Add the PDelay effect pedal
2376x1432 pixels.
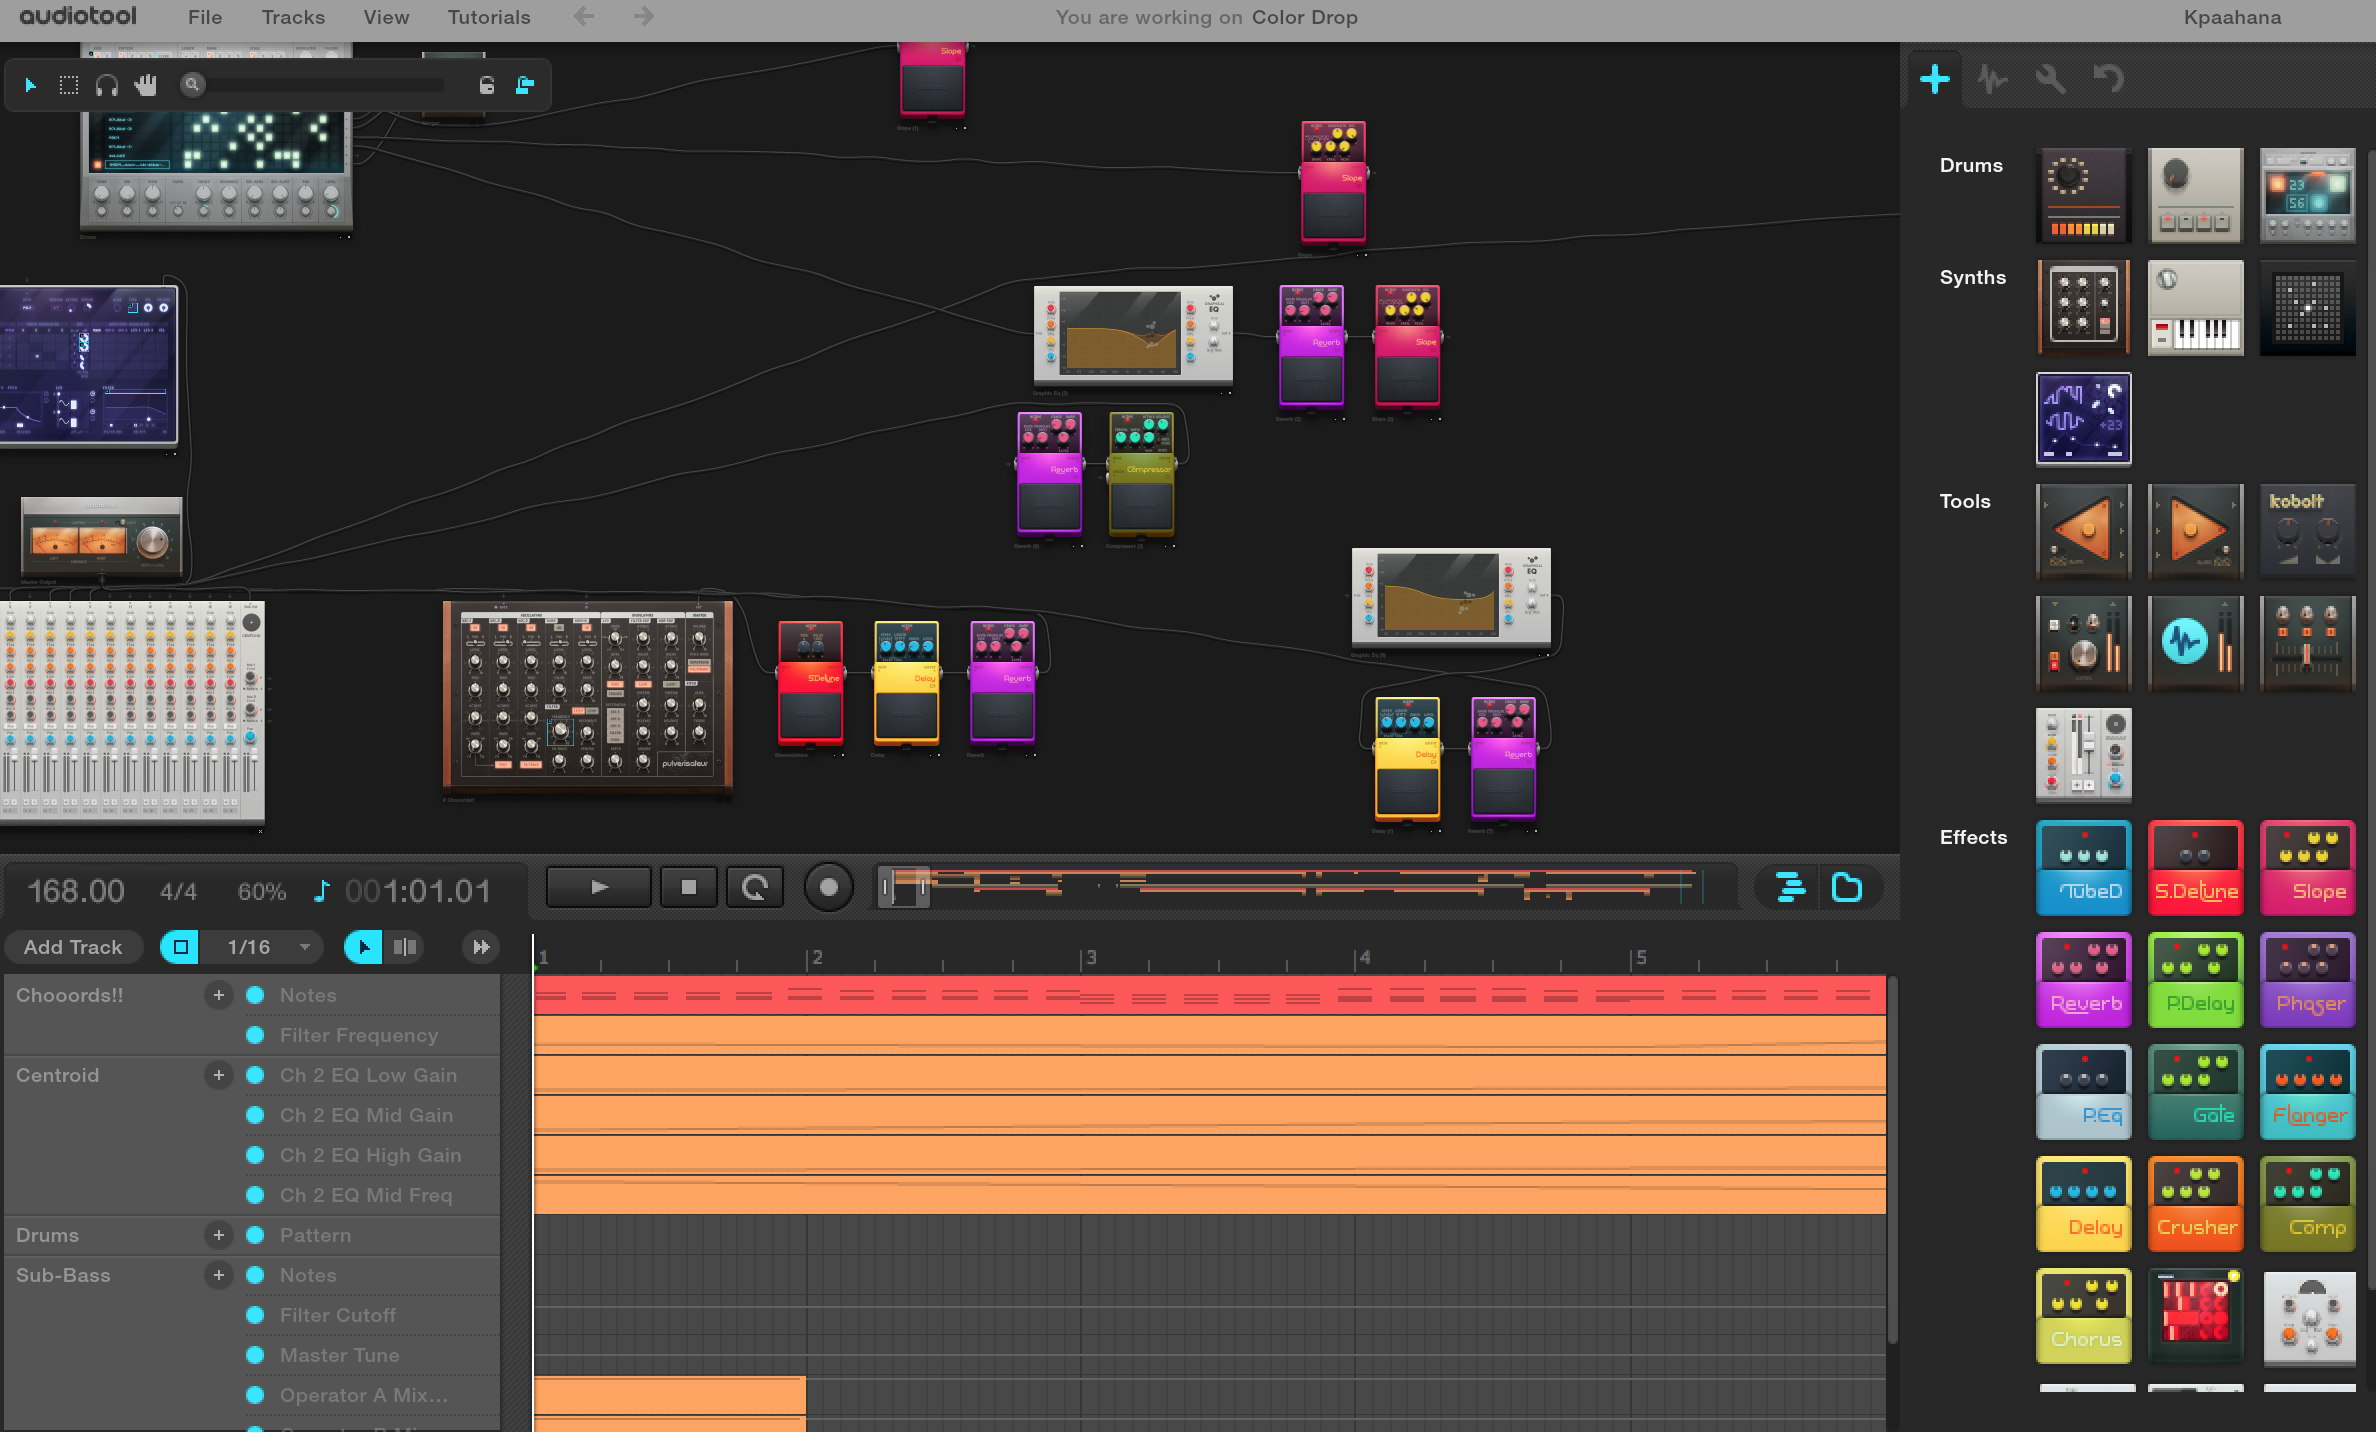2196,980
